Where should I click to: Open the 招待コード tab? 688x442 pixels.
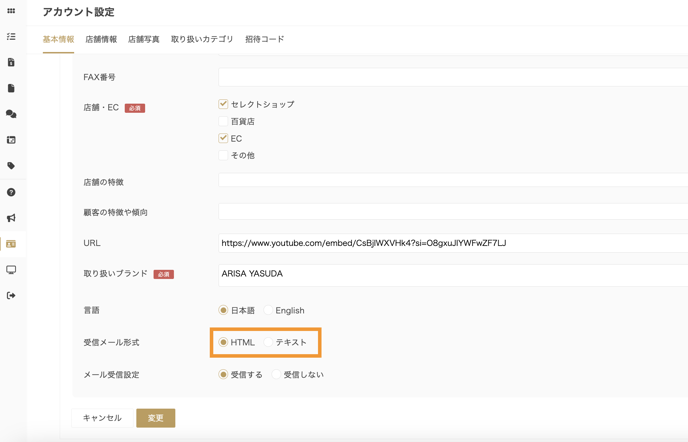265,40
